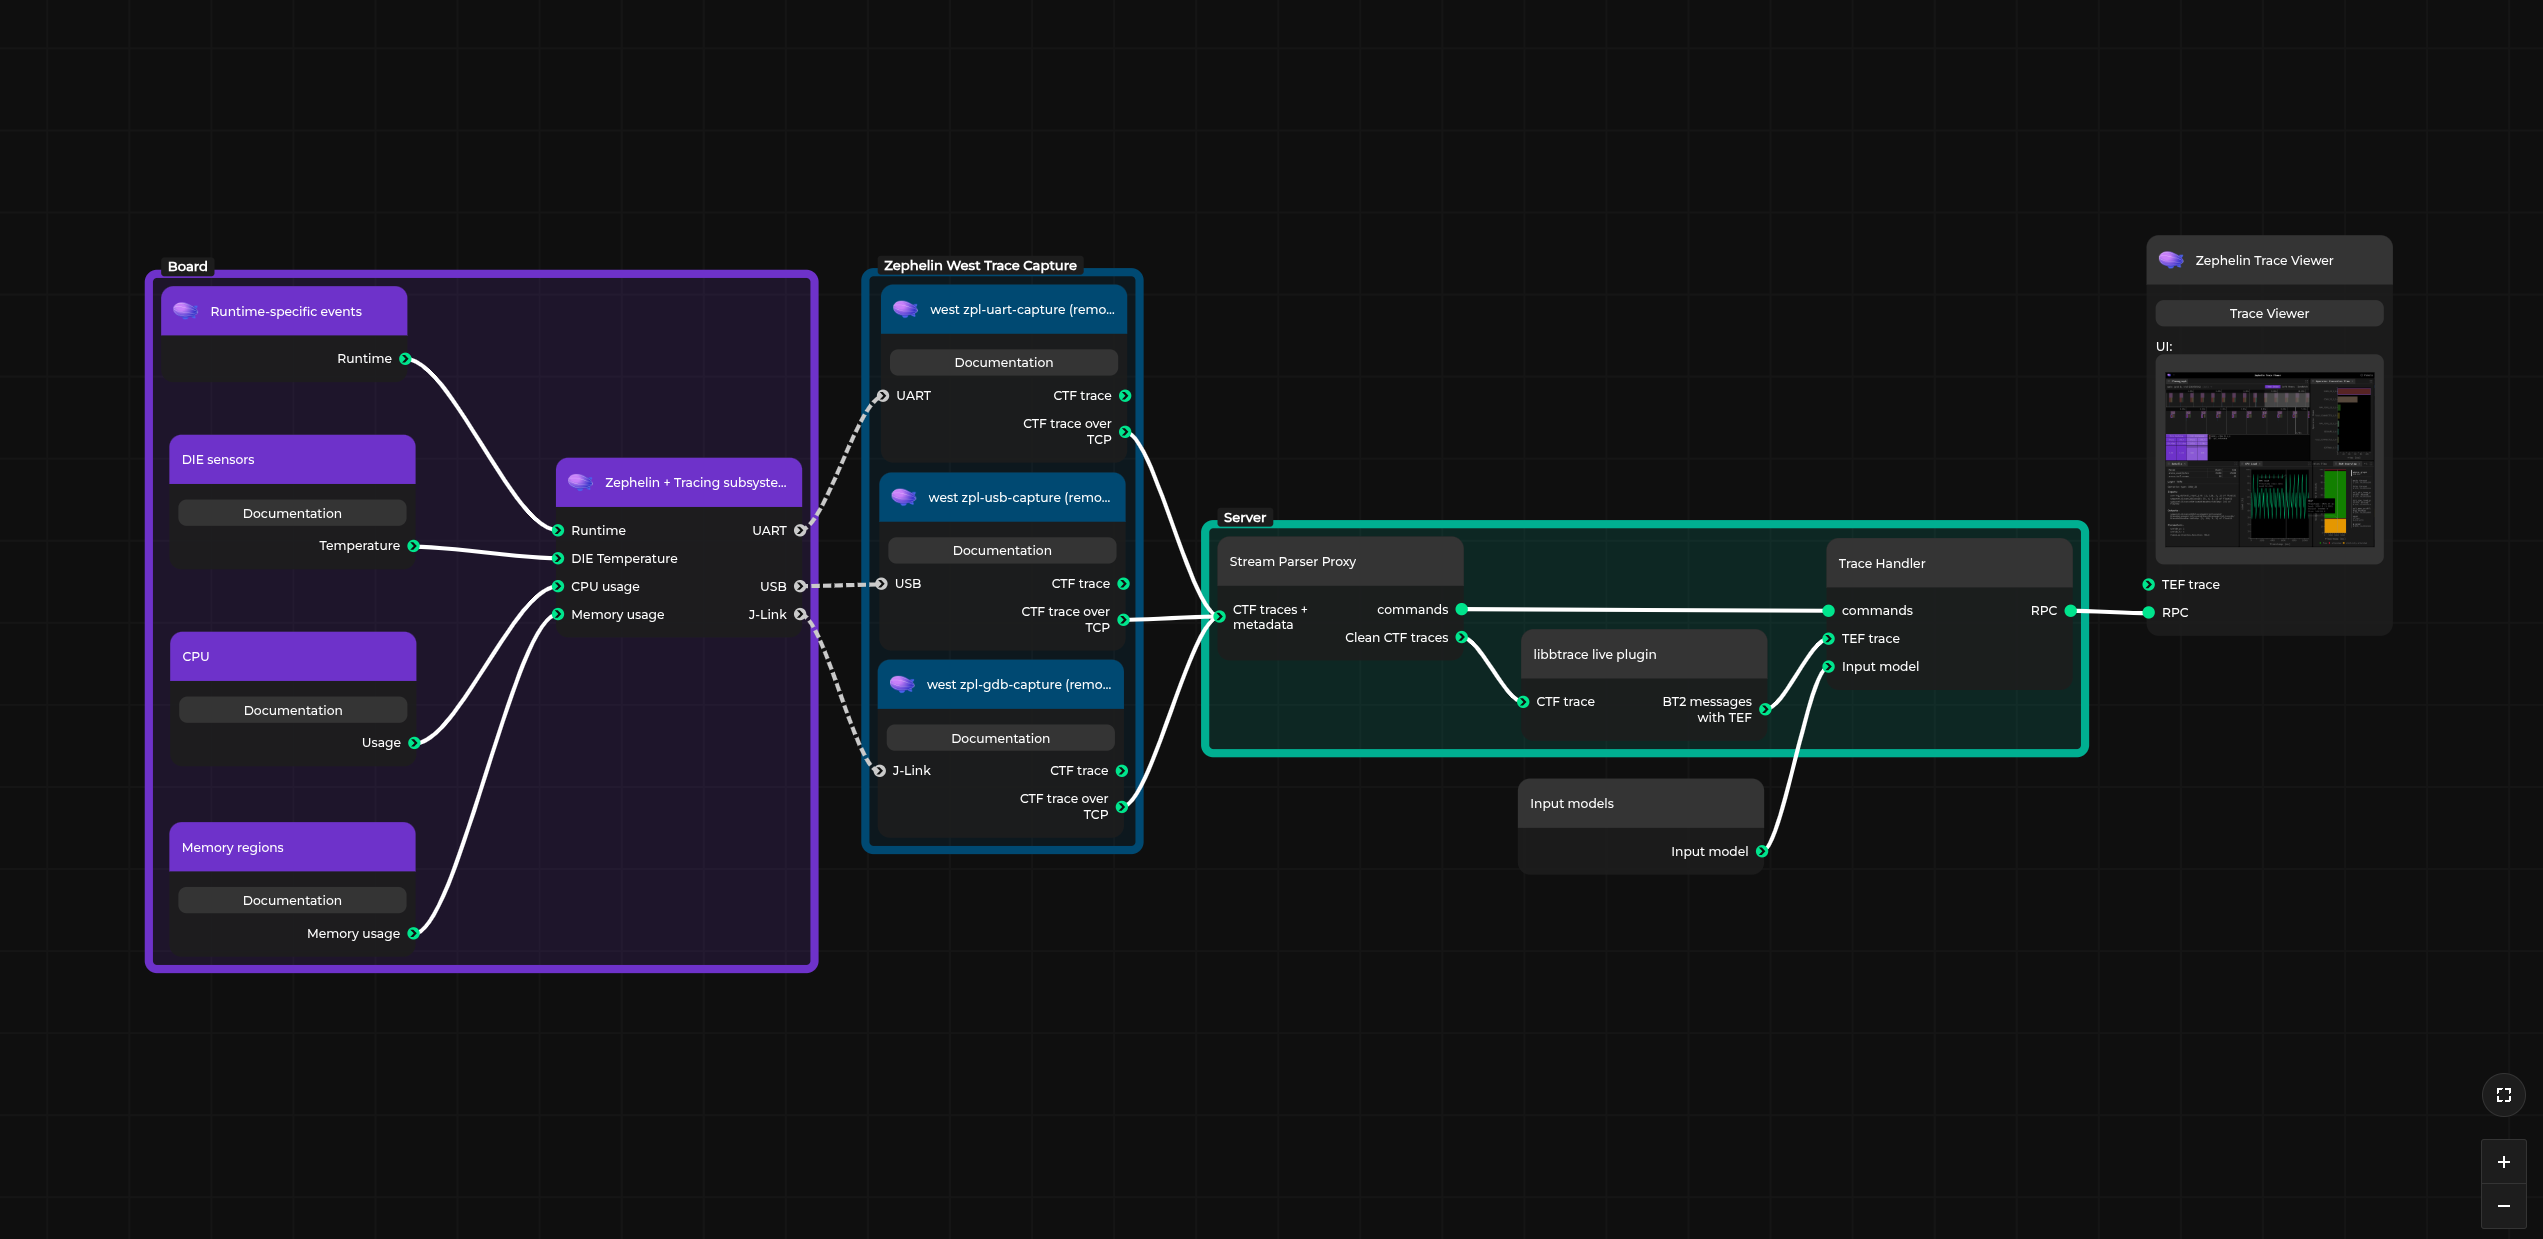Click the west zpl-uart-capture node logo icon
Viewport: 2543px width, 1239px height.
point(905,309)
